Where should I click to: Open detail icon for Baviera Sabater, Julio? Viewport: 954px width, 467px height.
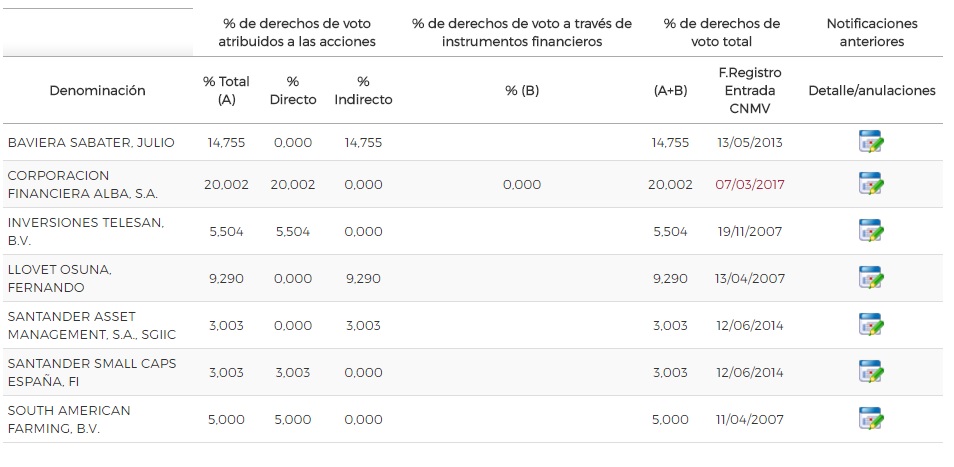point(871,142)
